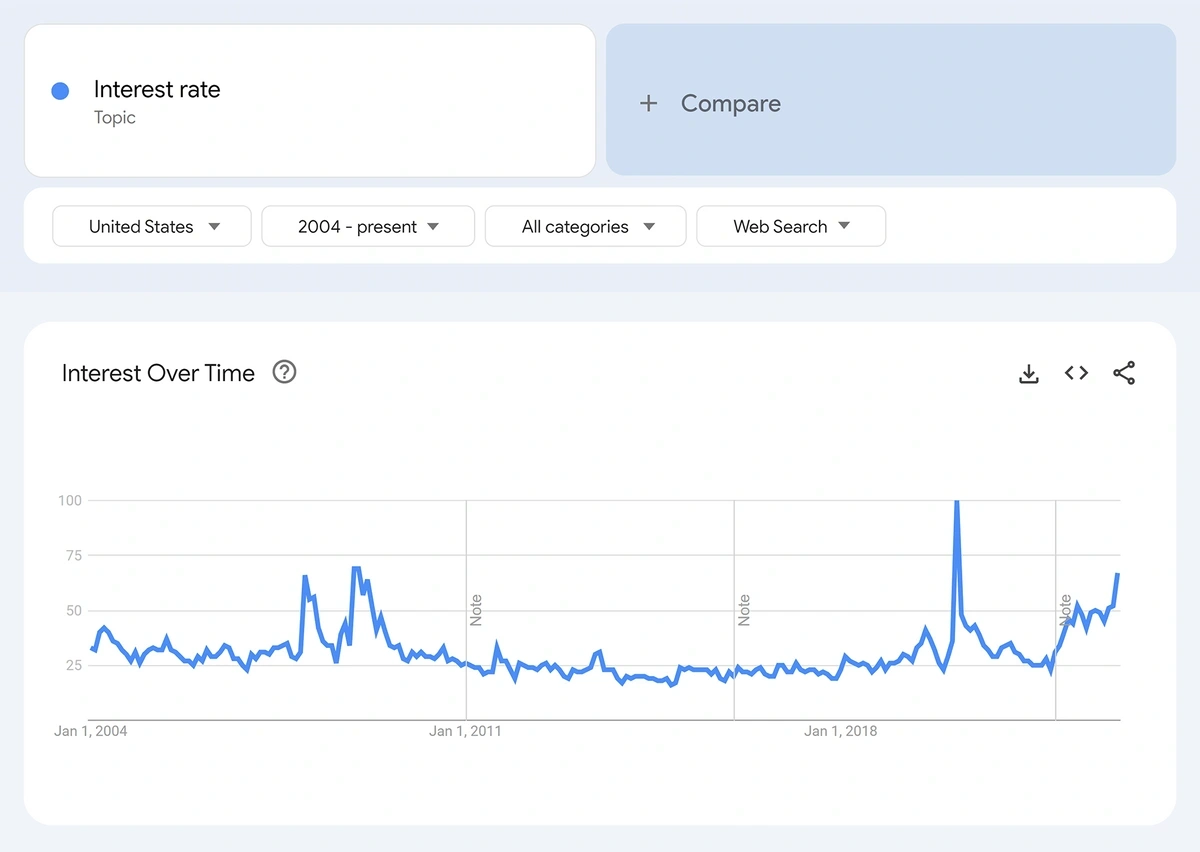This screenshot has width=1200, height=852.
Task: Expand the 2004 - present time range dropdown
Action: (x=368, y=226)
